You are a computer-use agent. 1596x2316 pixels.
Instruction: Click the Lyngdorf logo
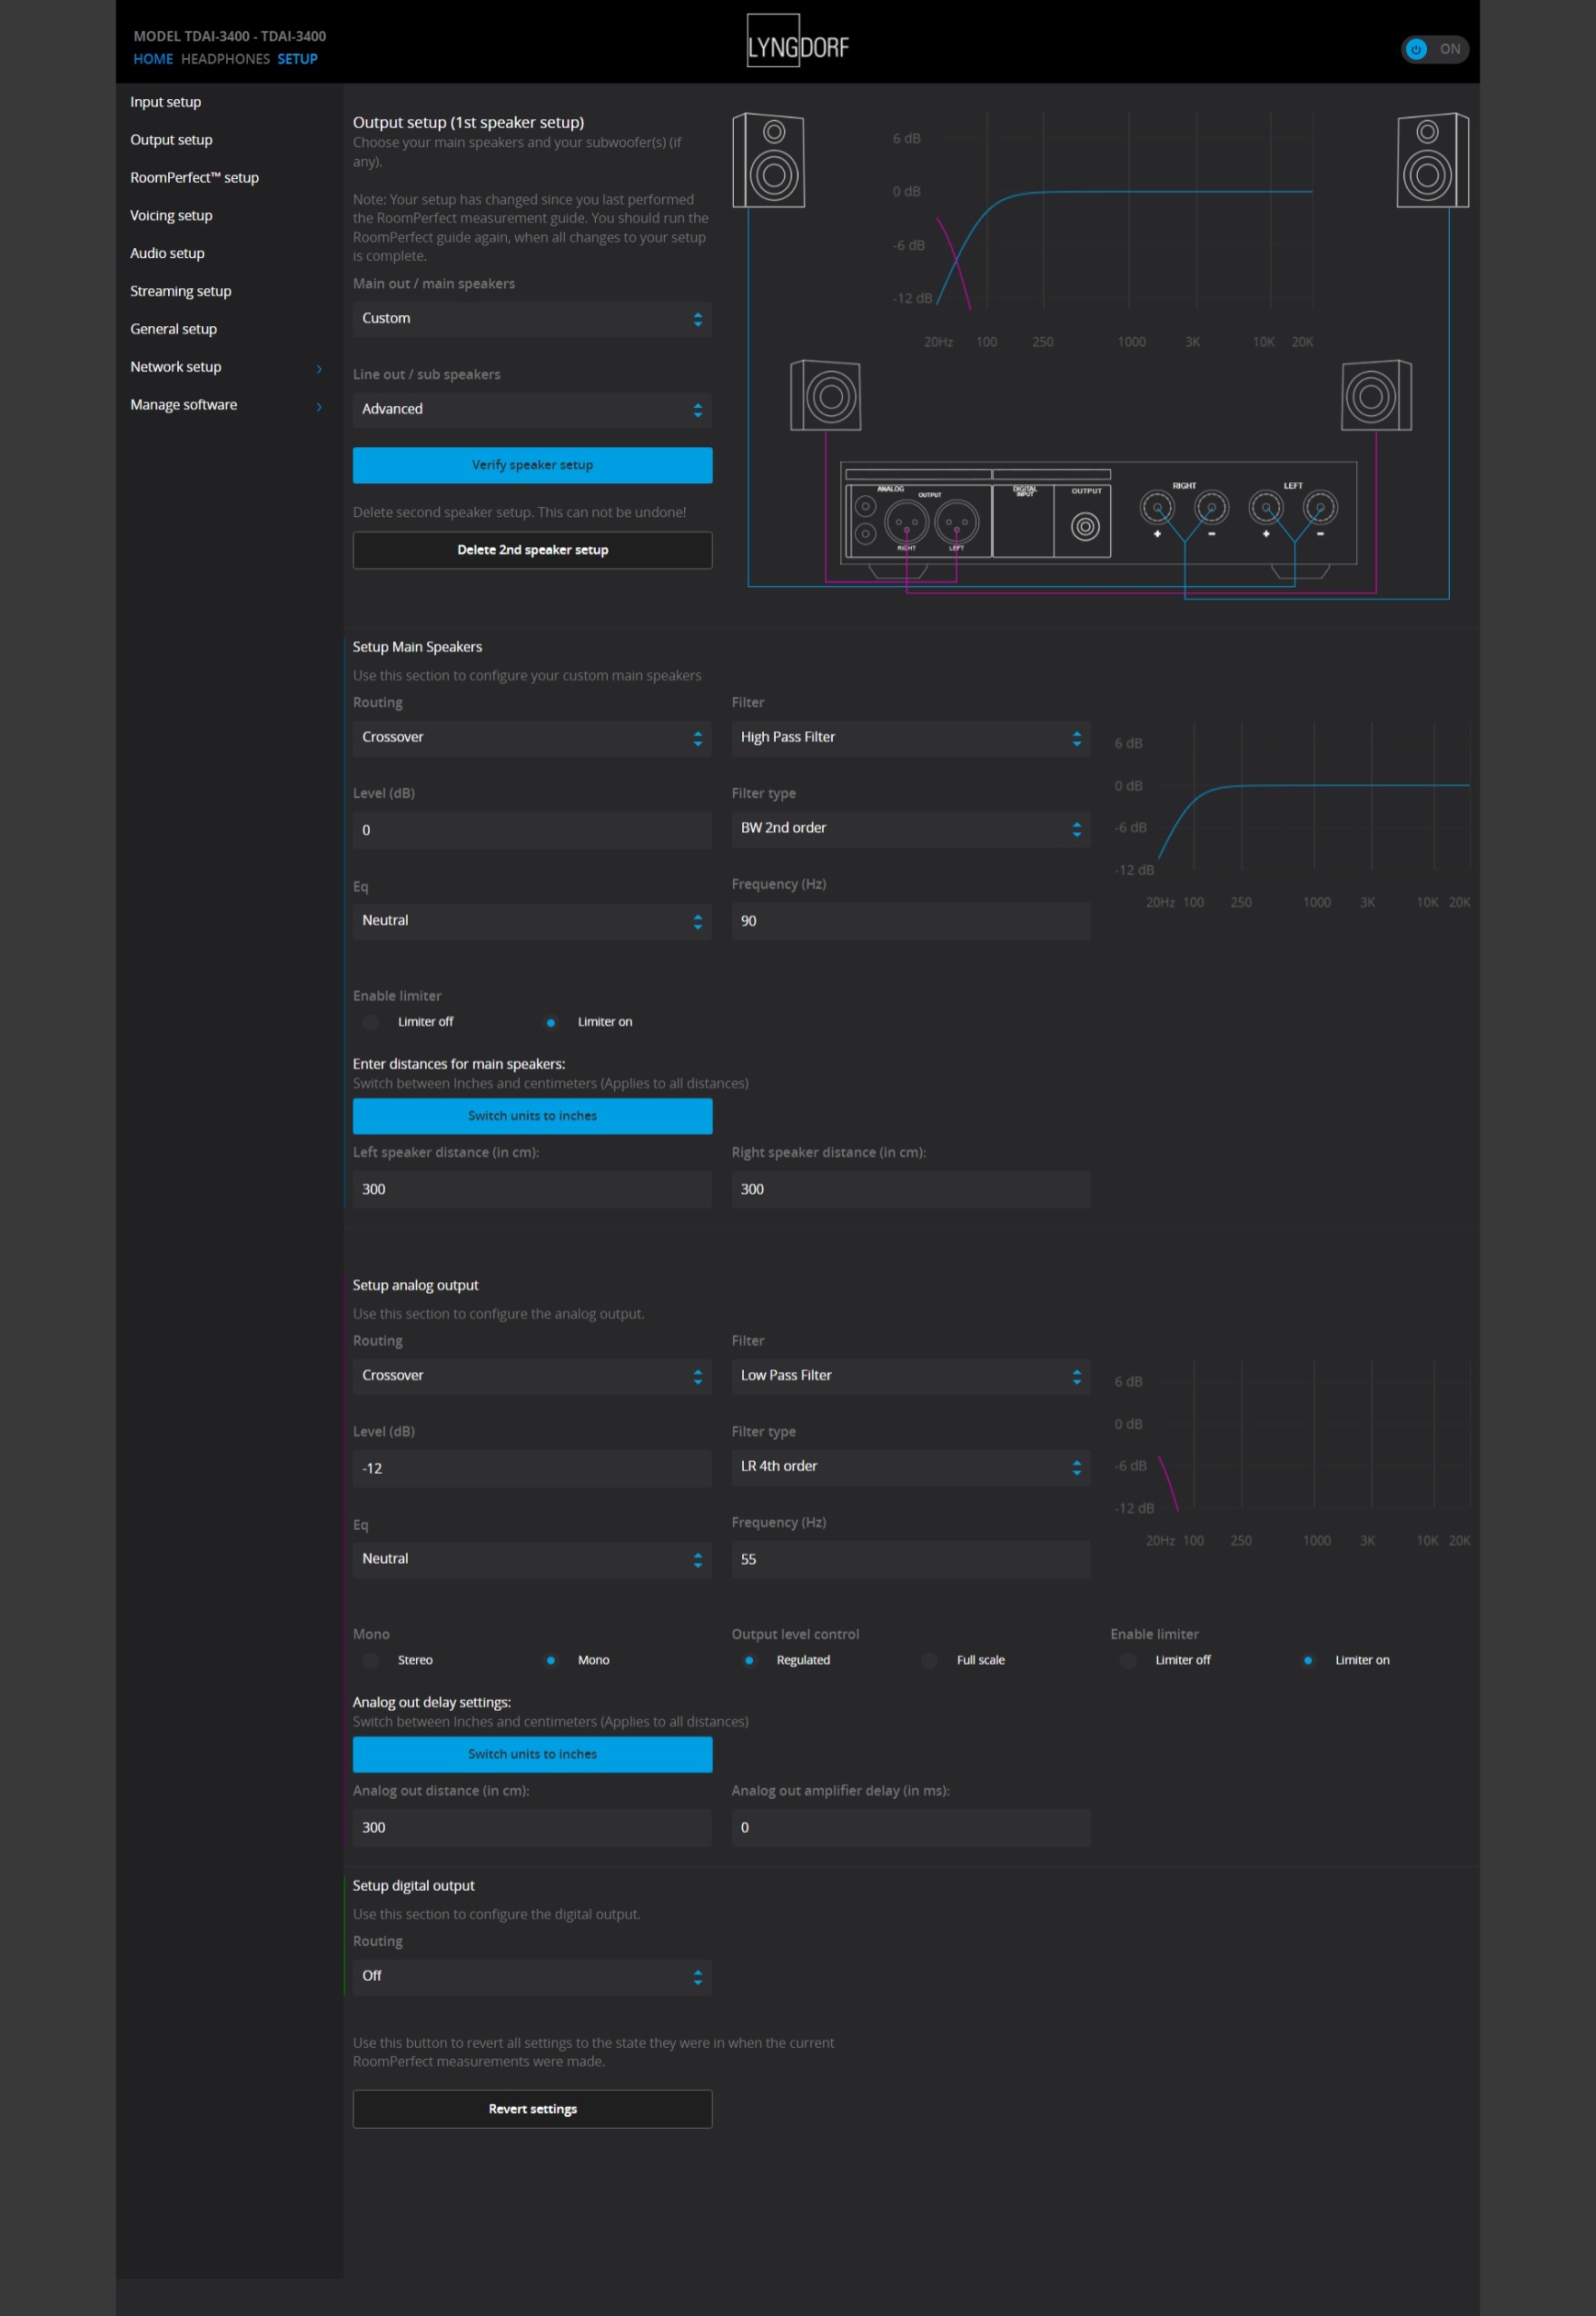point(797,42)
